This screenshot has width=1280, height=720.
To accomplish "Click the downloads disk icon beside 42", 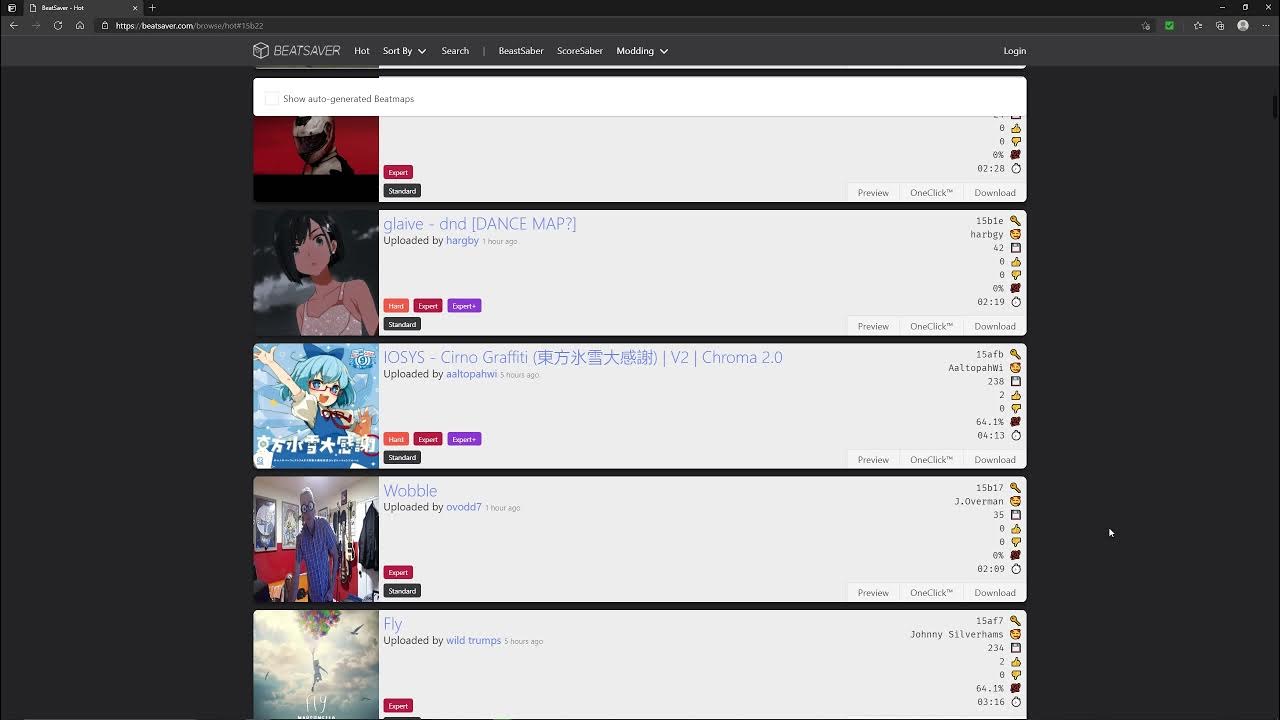I will point(1015,248).
